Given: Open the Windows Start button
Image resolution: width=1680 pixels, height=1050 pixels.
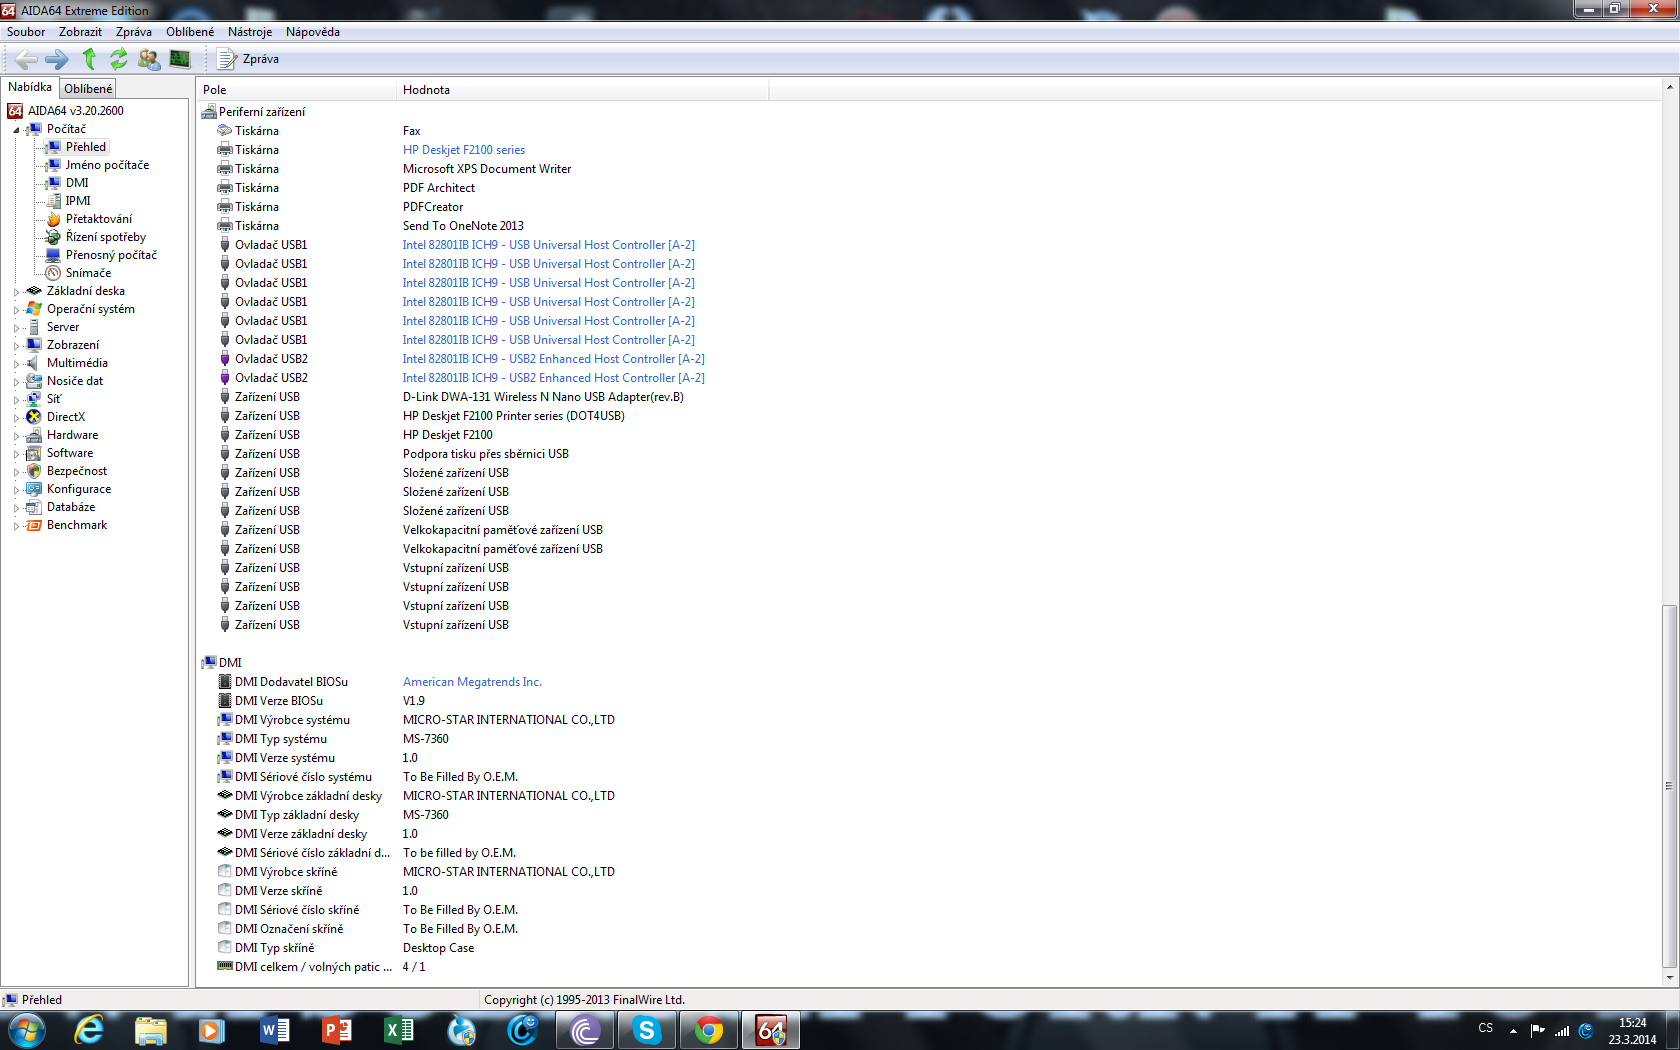Looking at the screenshot, I should tap(26, 1030).
